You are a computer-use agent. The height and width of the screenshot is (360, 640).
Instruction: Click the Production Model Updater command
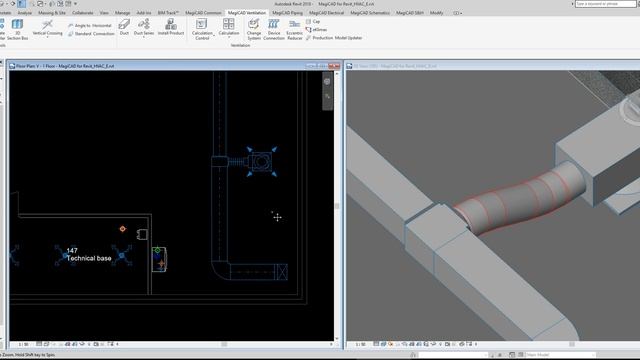334,38
